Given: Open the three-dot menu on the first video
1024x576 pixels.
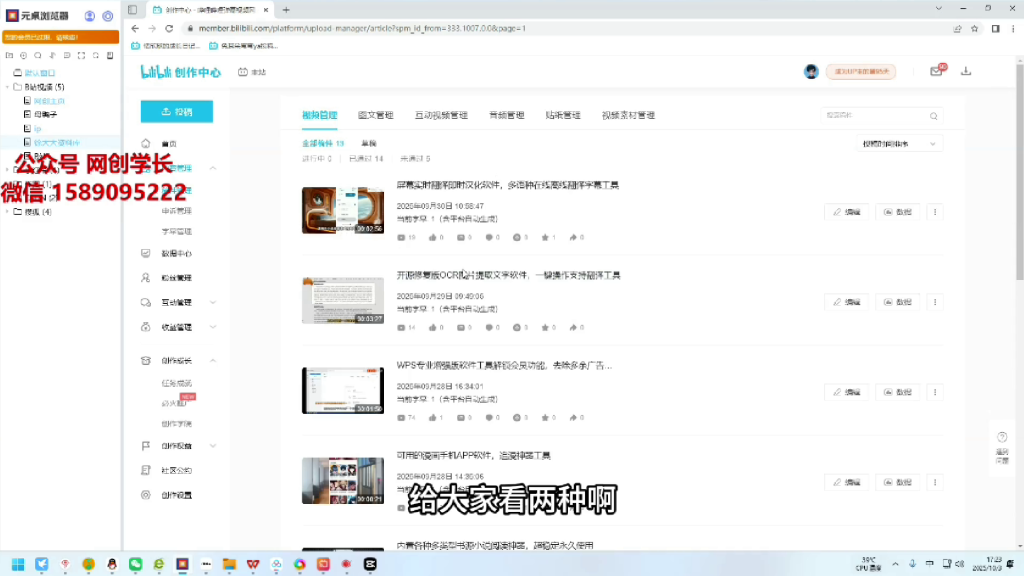Looking at the screenshot, I should click(x=934, y=212).
